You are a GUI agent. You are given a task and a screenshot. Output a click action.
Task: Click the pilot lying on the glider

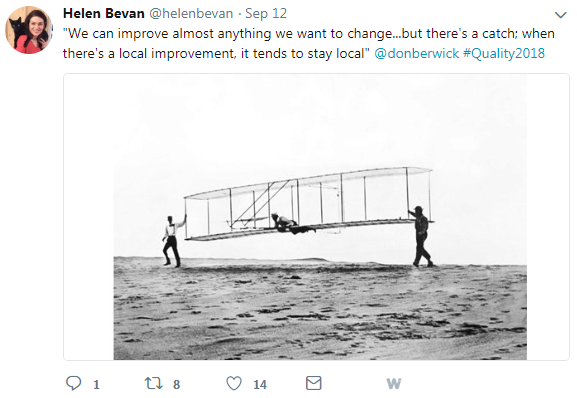(x=293, y=224)
